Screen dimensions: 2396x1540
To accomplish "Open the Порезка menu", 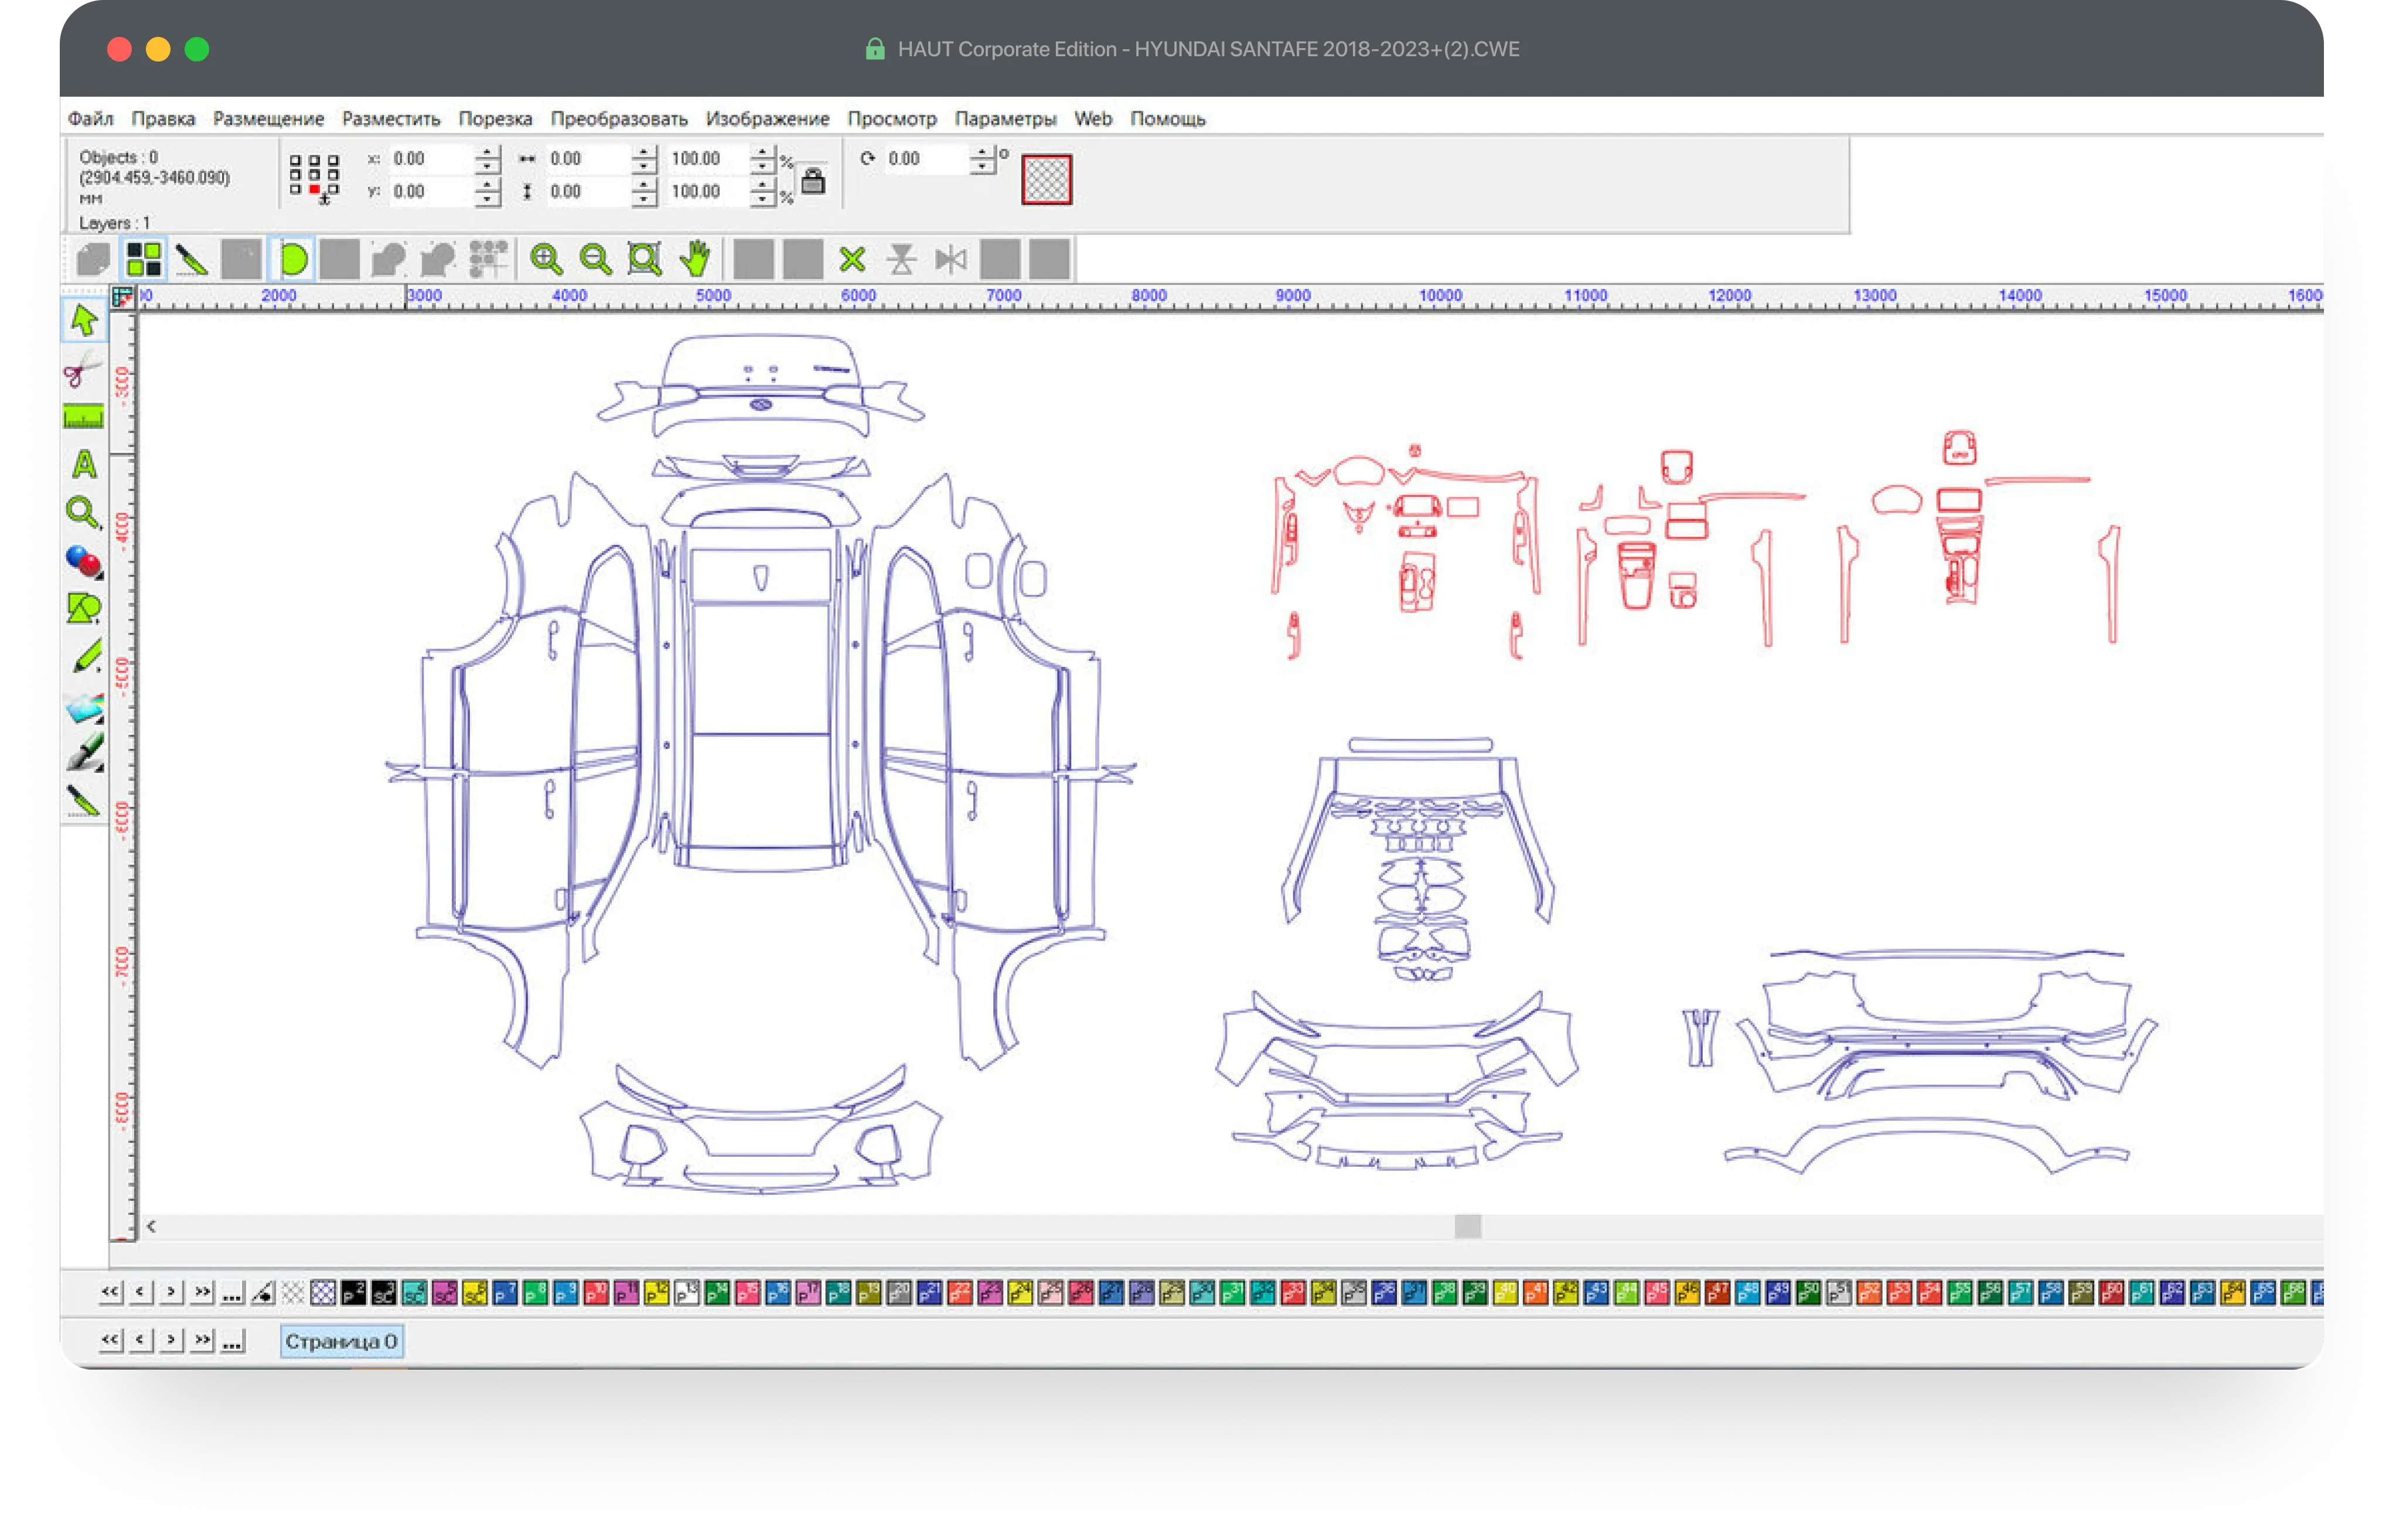I will coord(495,119).
